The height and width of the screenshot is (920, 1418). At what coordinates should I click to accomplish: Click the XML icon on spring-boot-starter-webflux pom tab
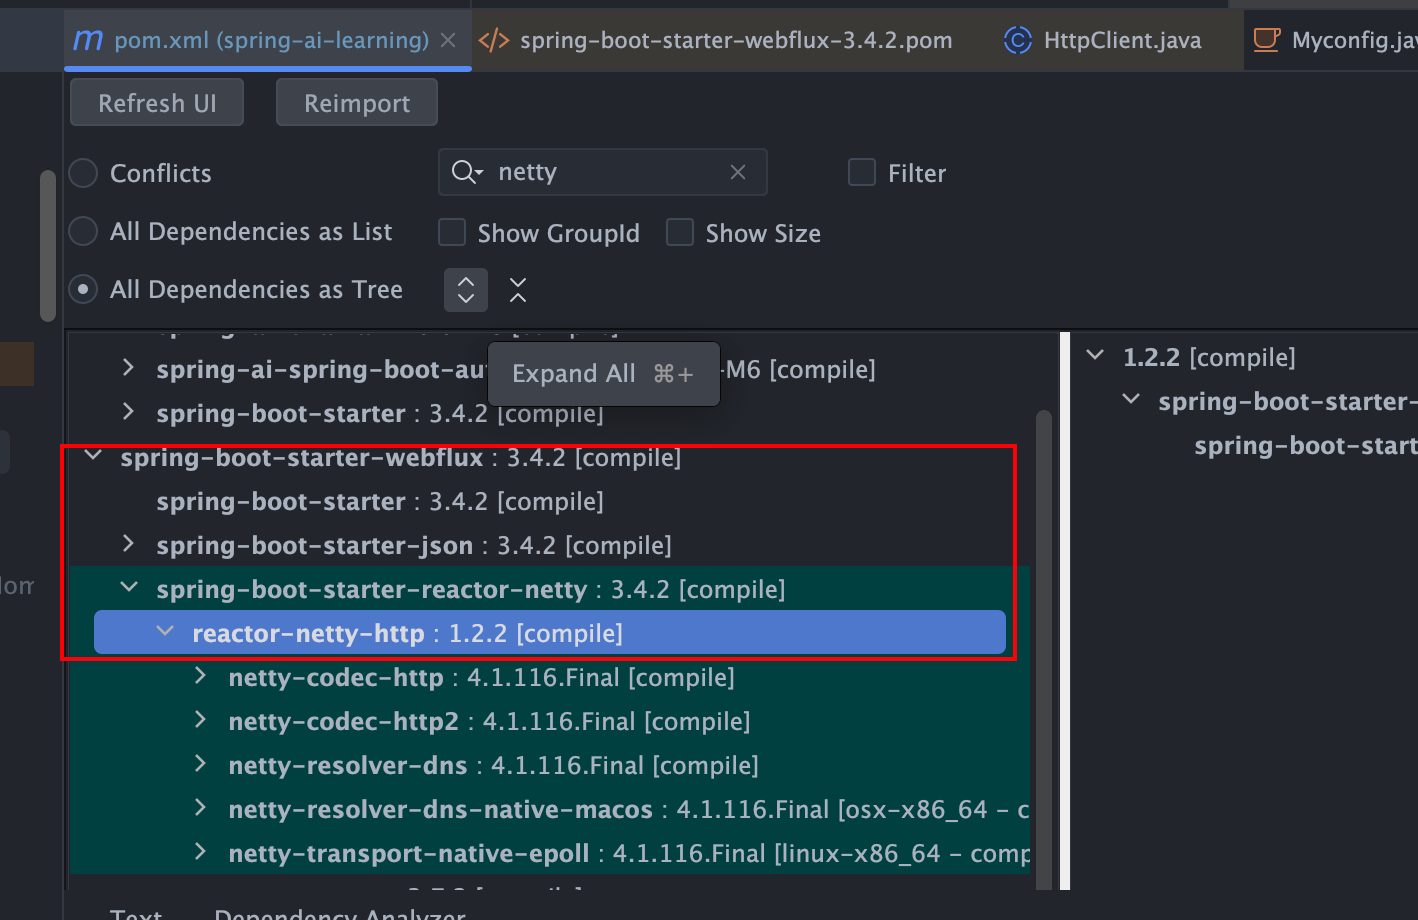[x=494, y=40]
